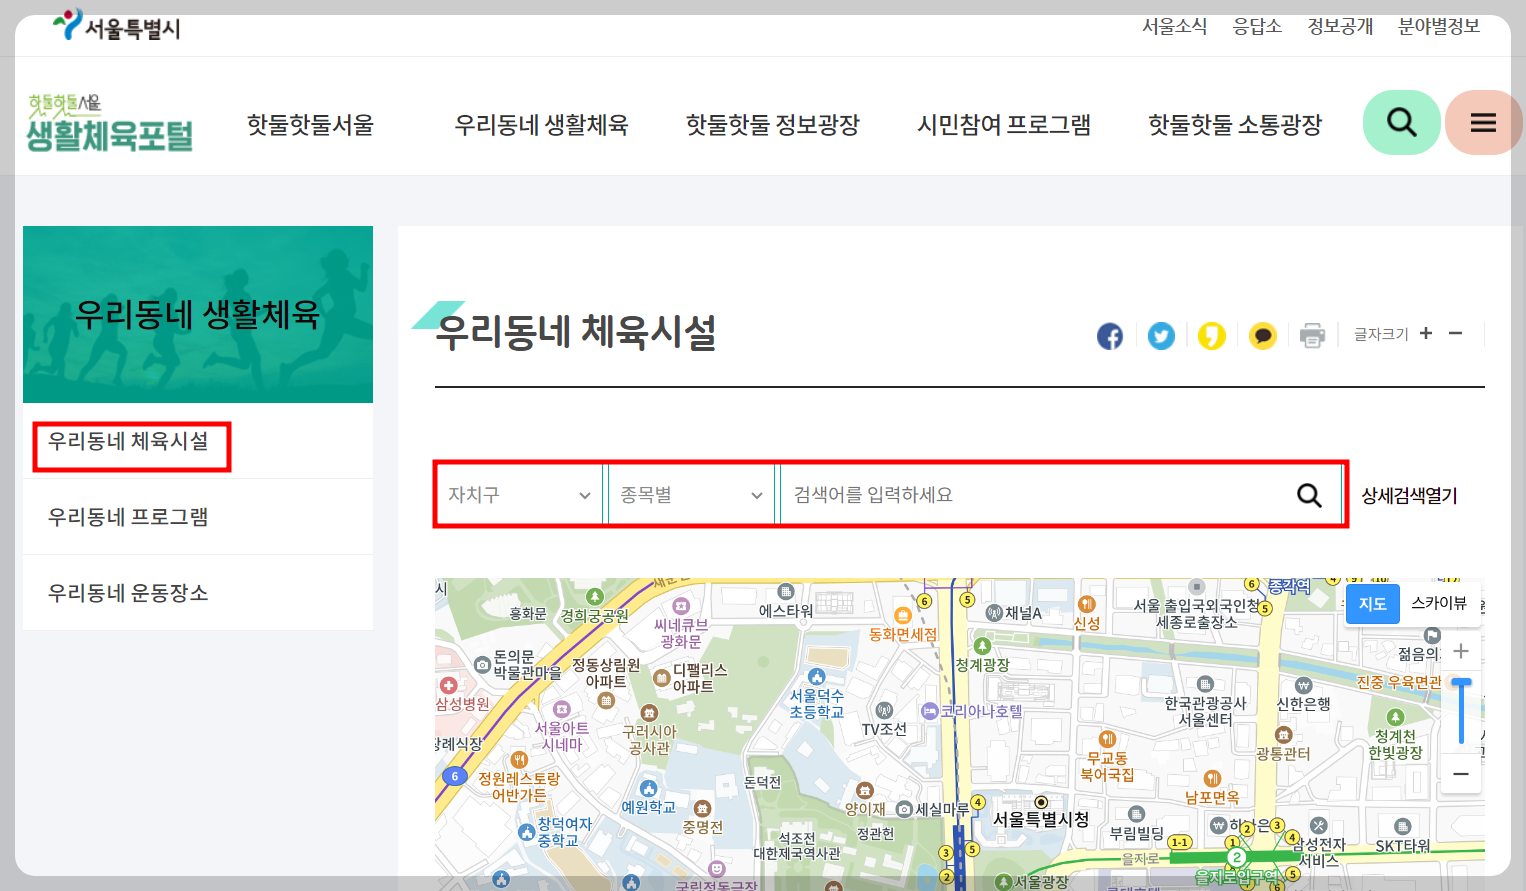Share the page on Facebook
The image size is (1526, 891).
click(x=1109, y=336)
